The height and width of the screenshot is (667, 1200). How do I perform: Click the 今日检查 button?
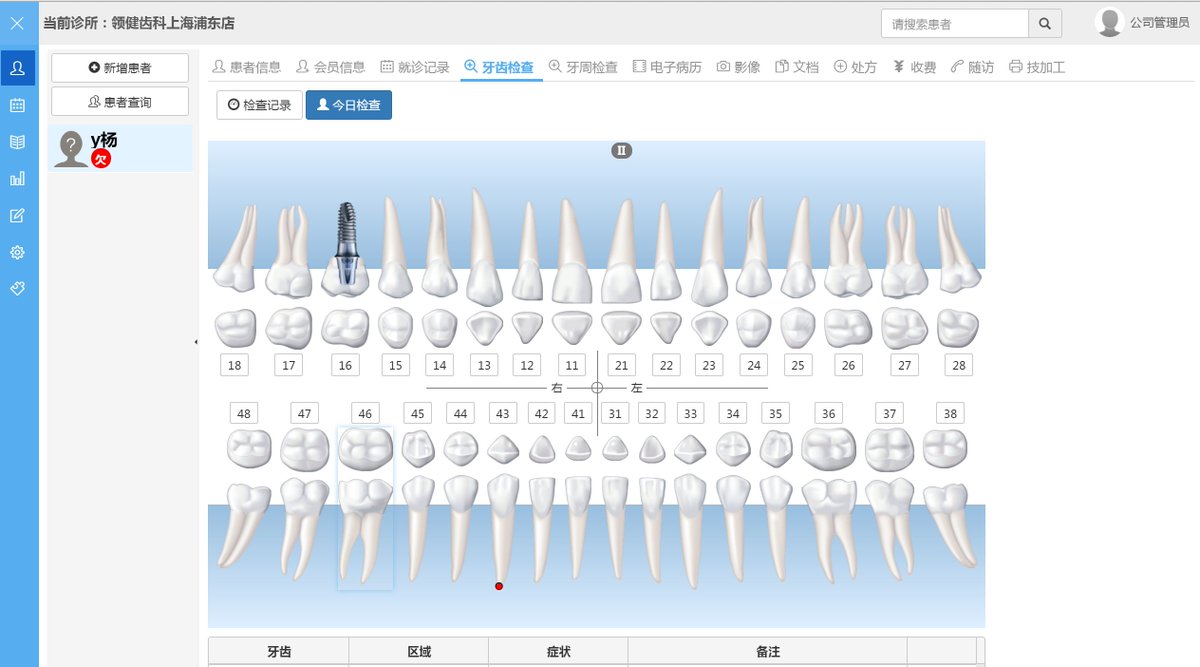pos(349,105)
